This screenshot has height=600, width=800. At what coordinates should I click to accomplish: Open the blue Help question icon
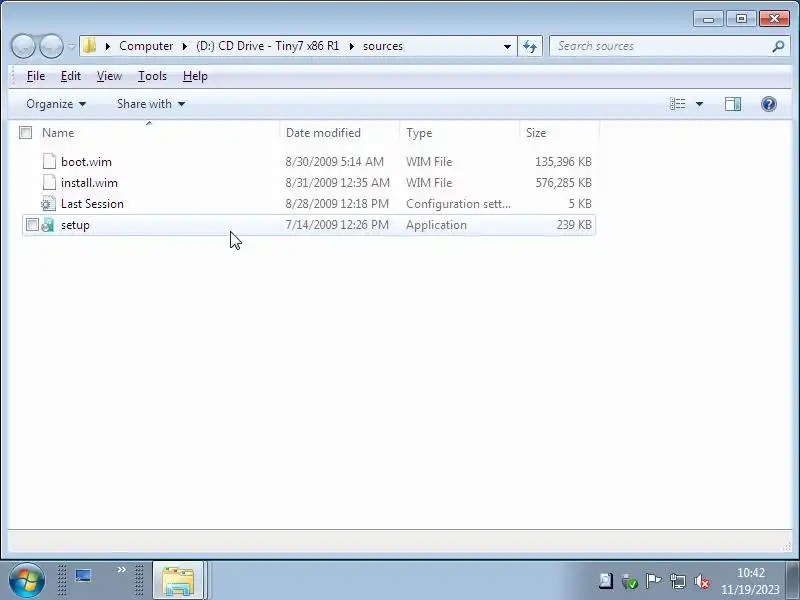pos(768,104)
